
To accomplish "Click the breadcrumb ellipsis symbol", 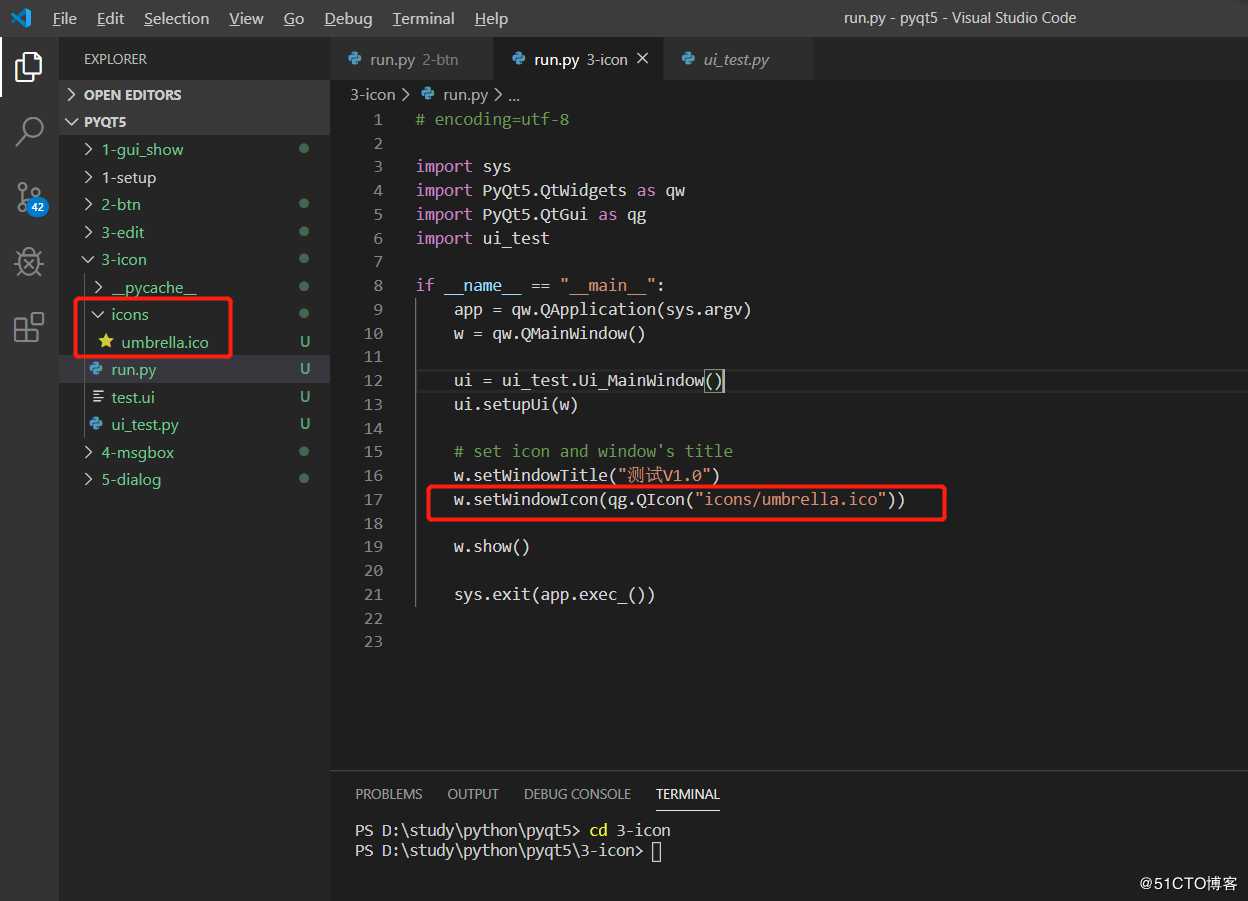I will coord(514,95).
